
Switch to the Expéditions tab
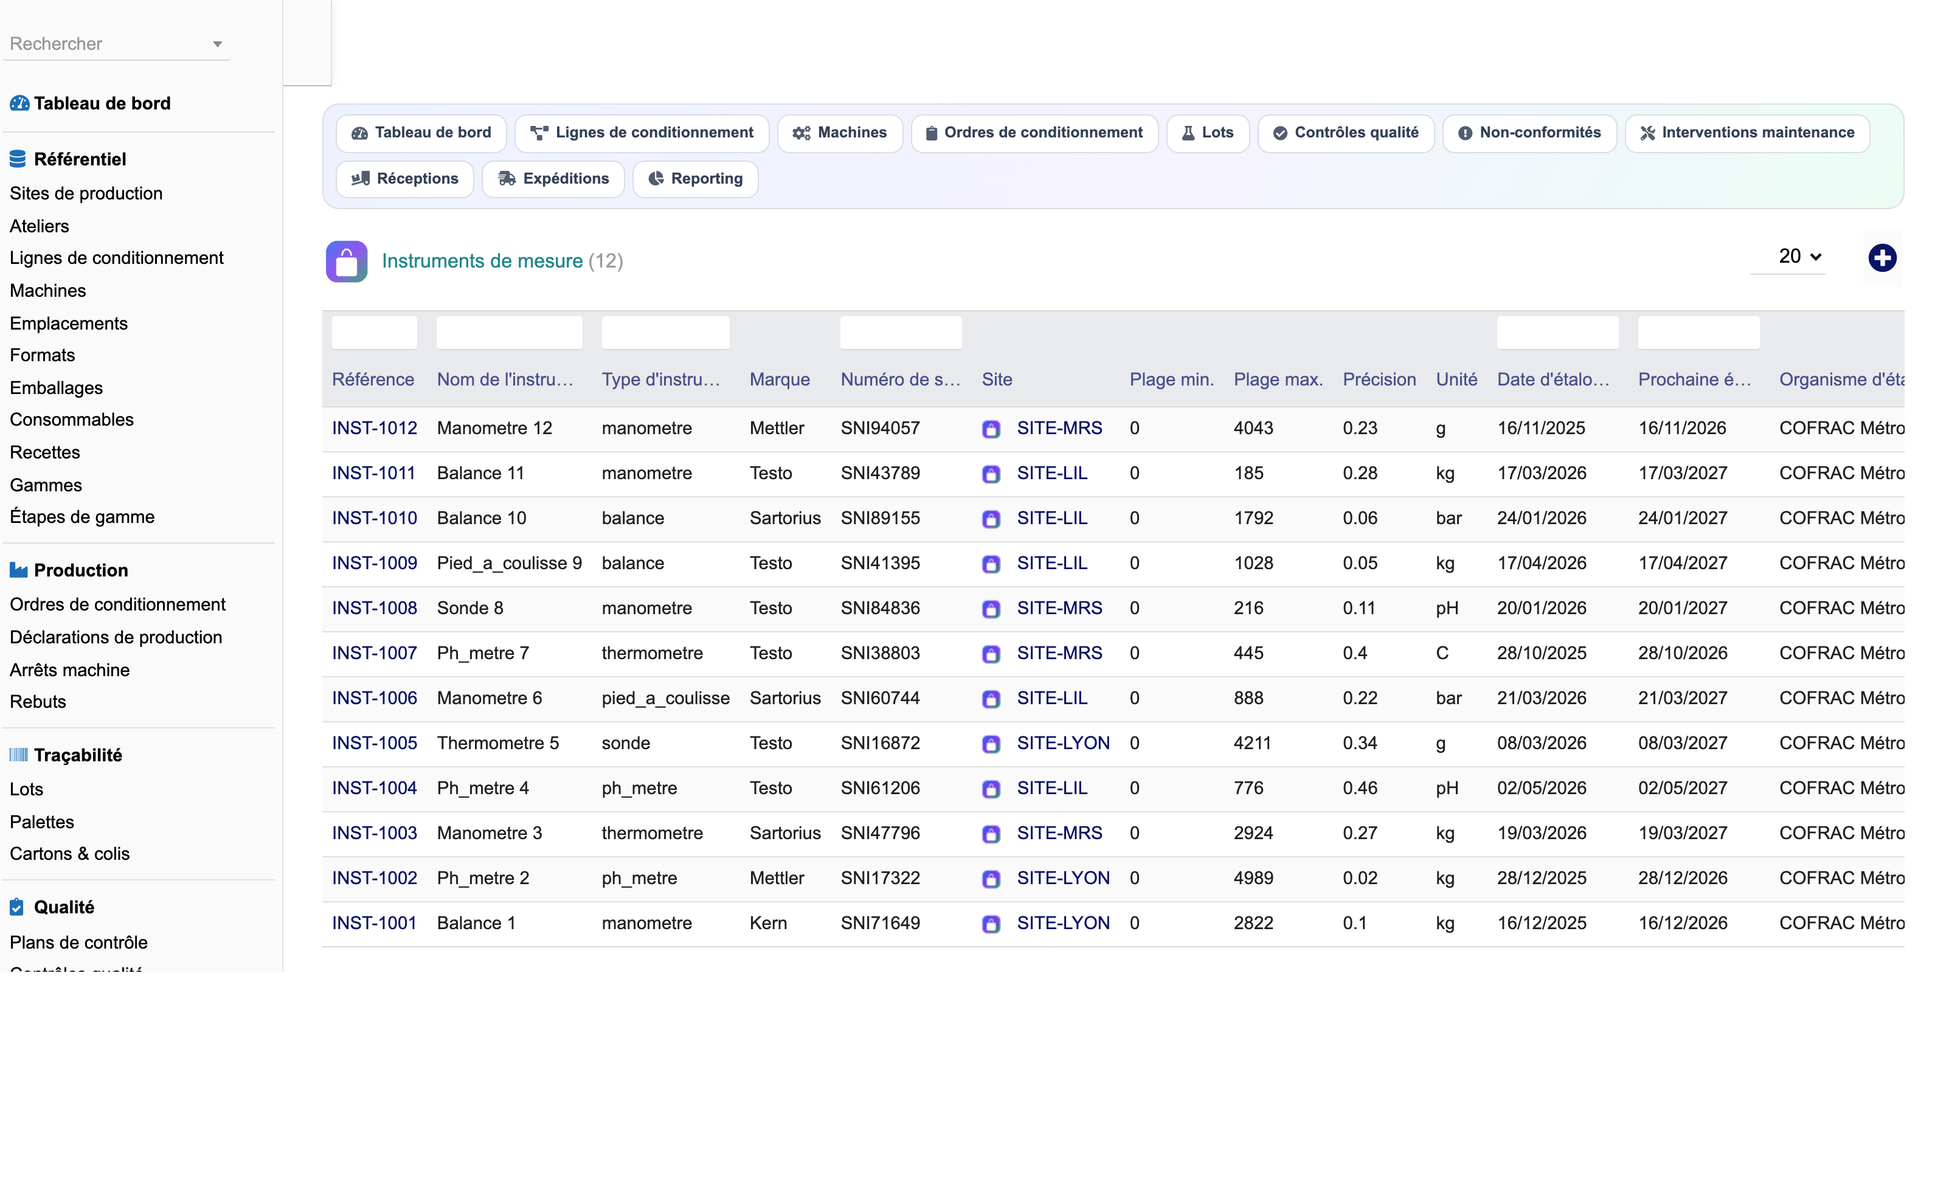(x=553, y=179)
